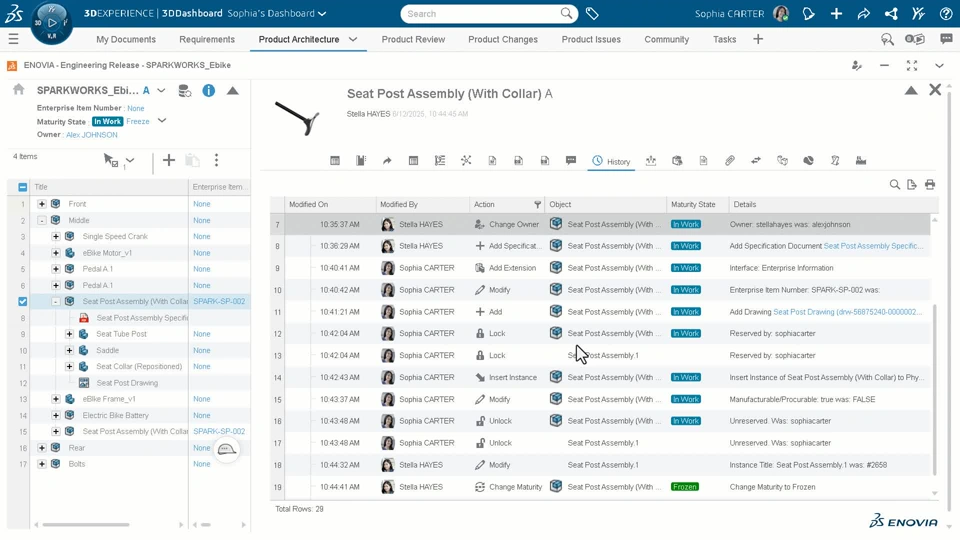Add a new dashboard tab with plus
960x540 pixels.
tap(758, 39)
